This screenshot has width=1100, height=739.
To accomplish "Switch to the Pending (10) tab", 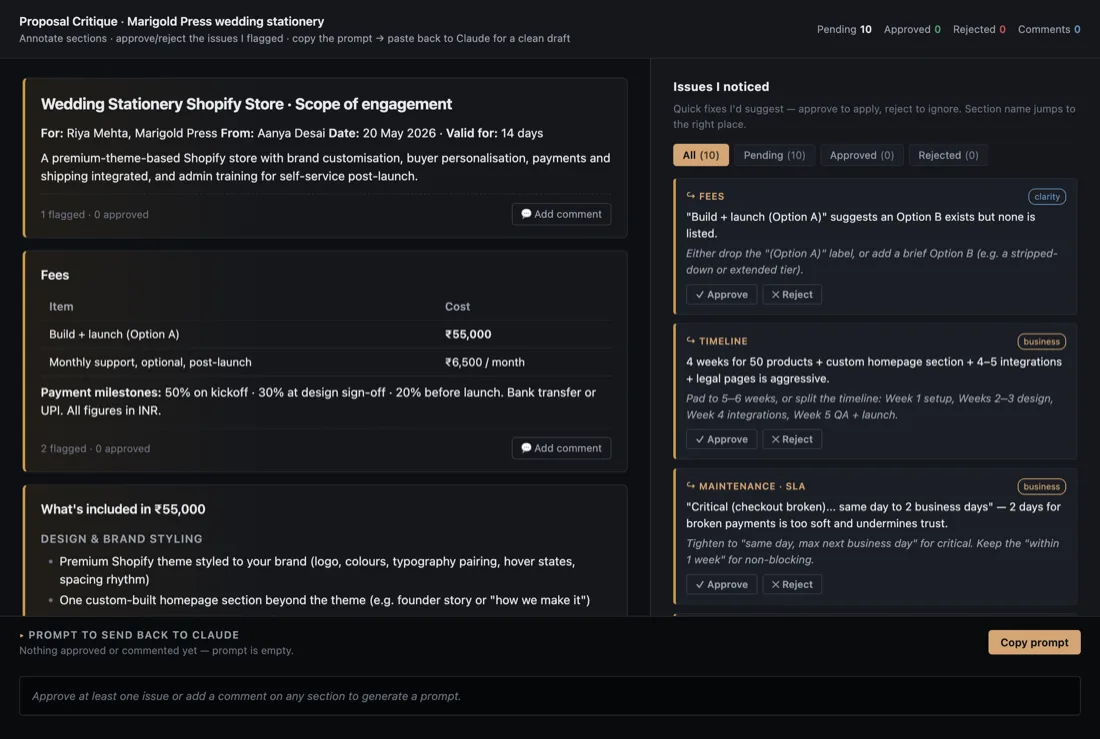I will click(774, 155).
